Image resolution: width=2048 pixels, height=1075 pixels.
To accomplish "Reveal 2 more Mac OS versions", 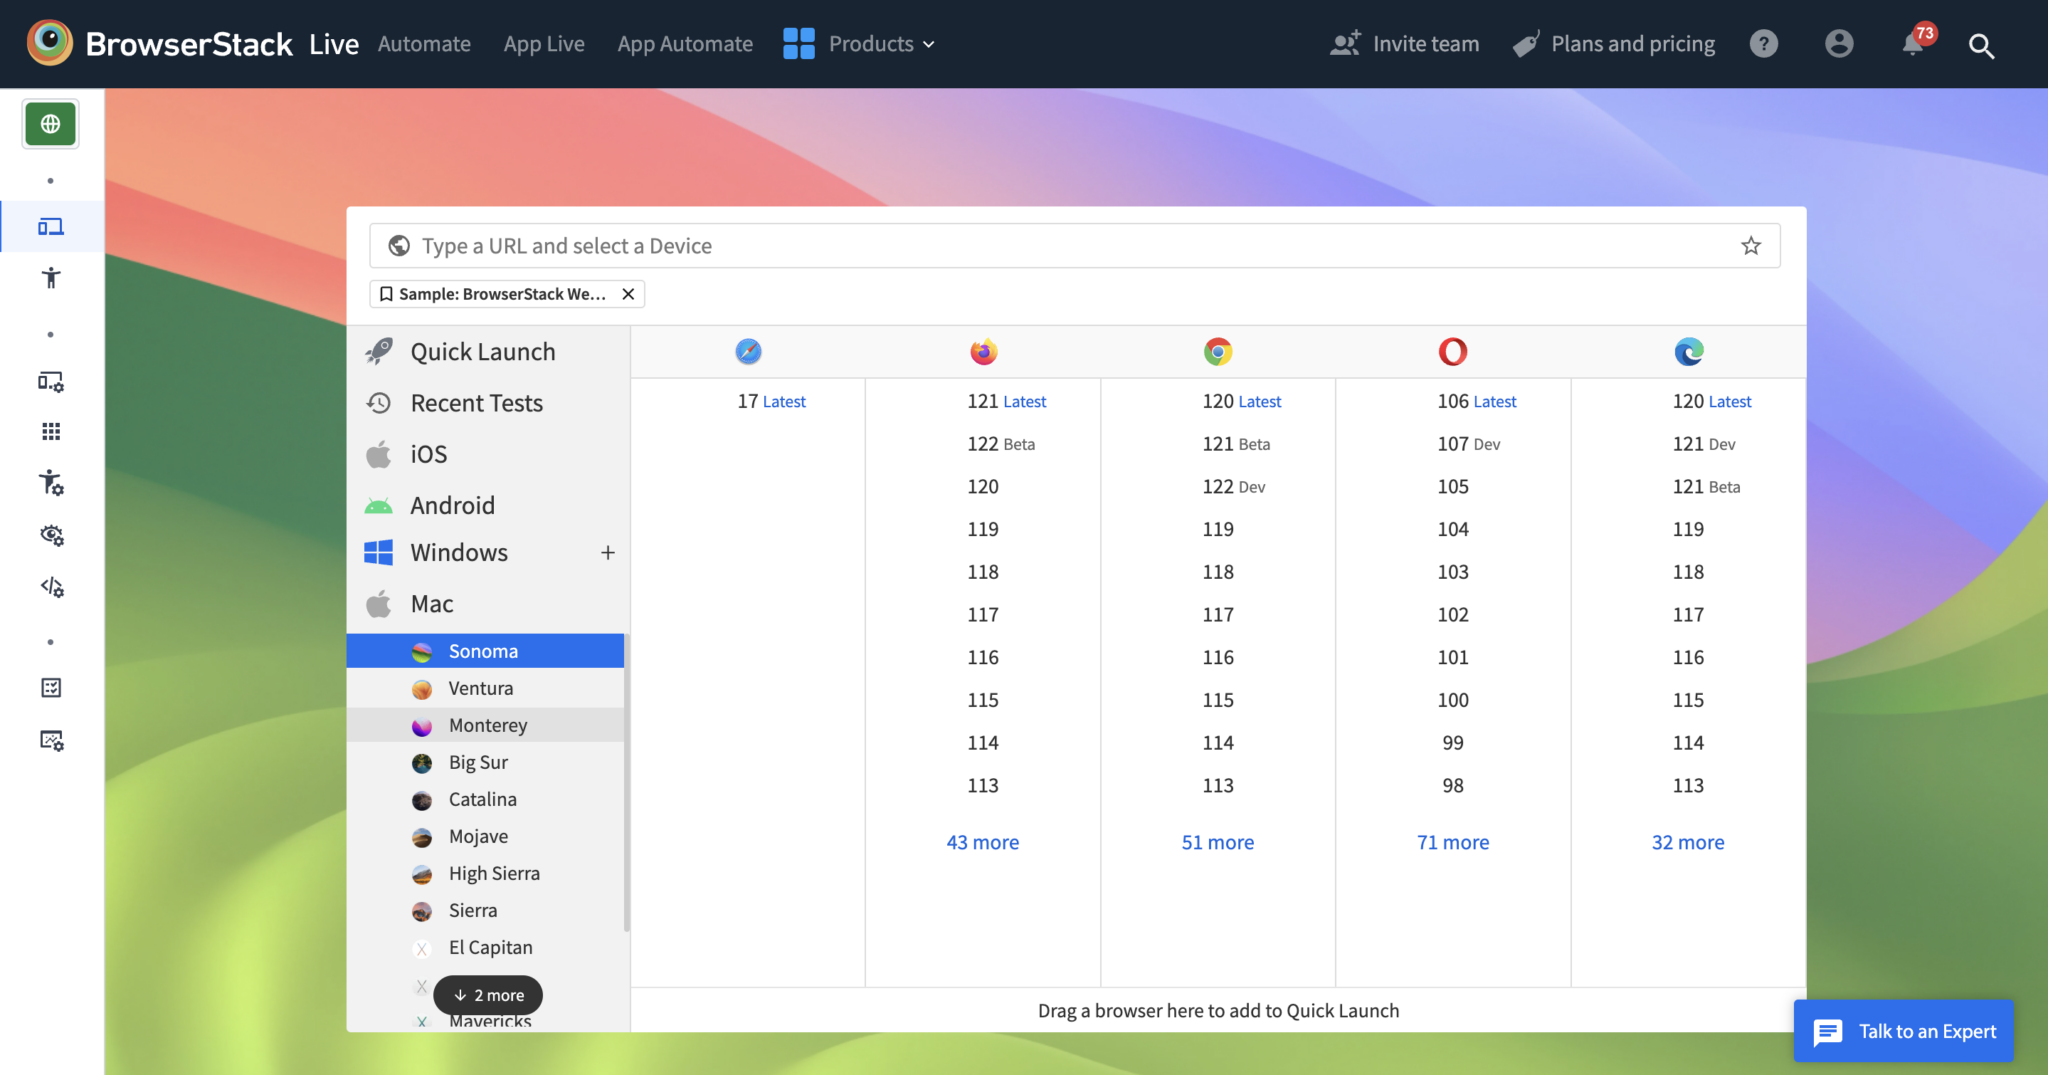I will 487,995.
